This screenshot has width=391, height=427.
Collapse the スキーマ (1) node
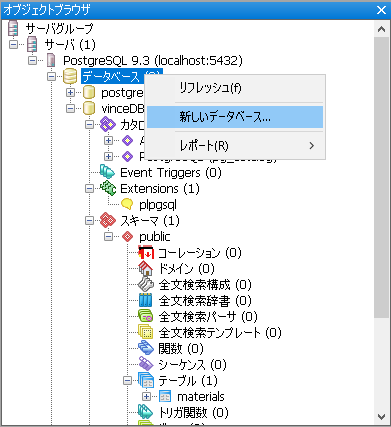pos(89,220)
